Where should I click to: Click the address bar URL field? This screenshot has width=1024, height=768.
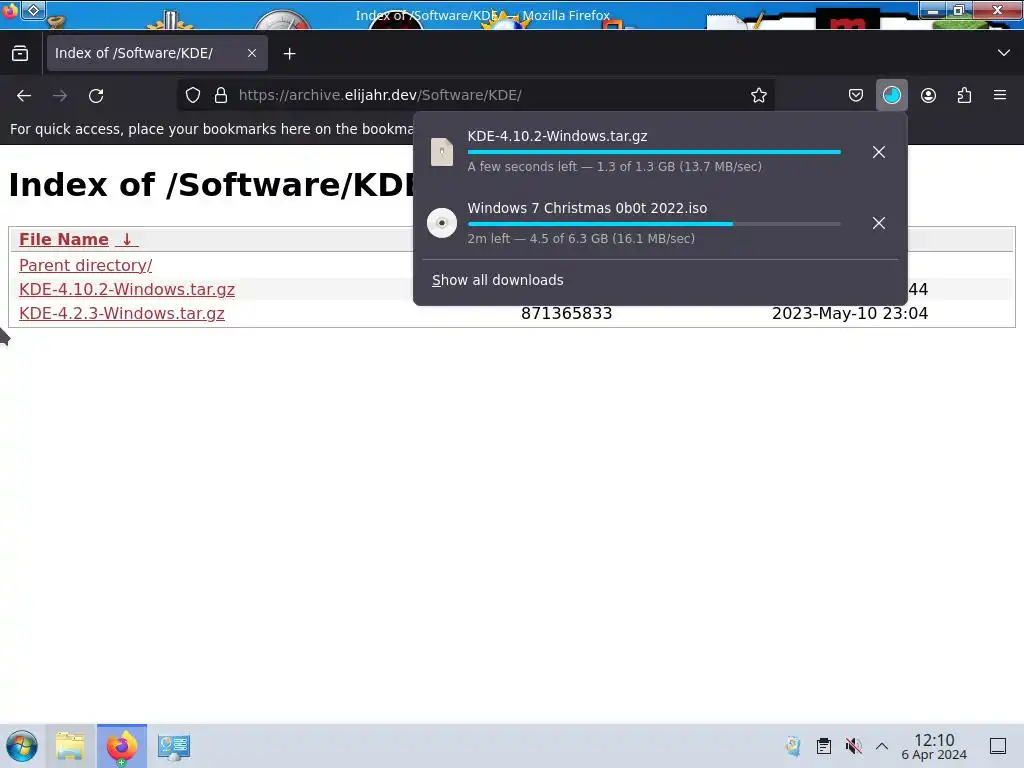477,95
